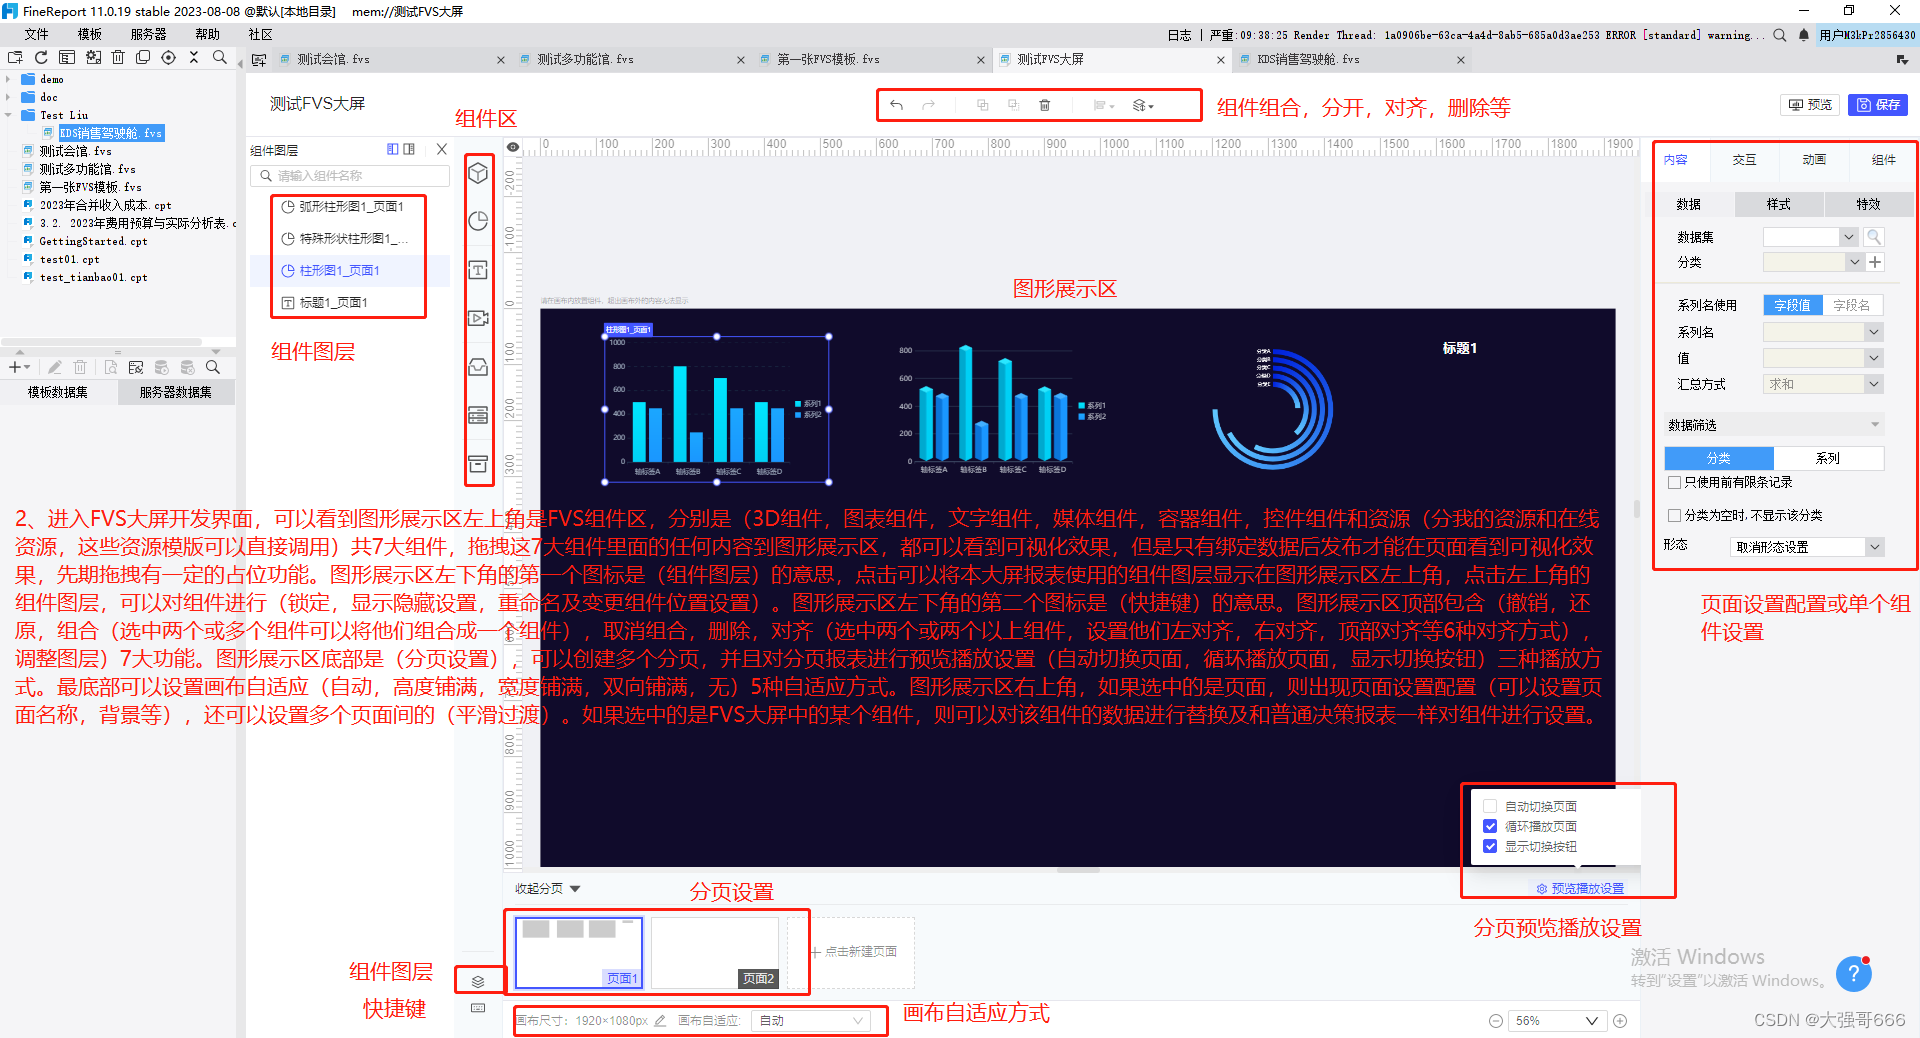Dock layer panel to the right
The width and height of the screenshot is (1920, 1038).
click(x=409, y=149)
